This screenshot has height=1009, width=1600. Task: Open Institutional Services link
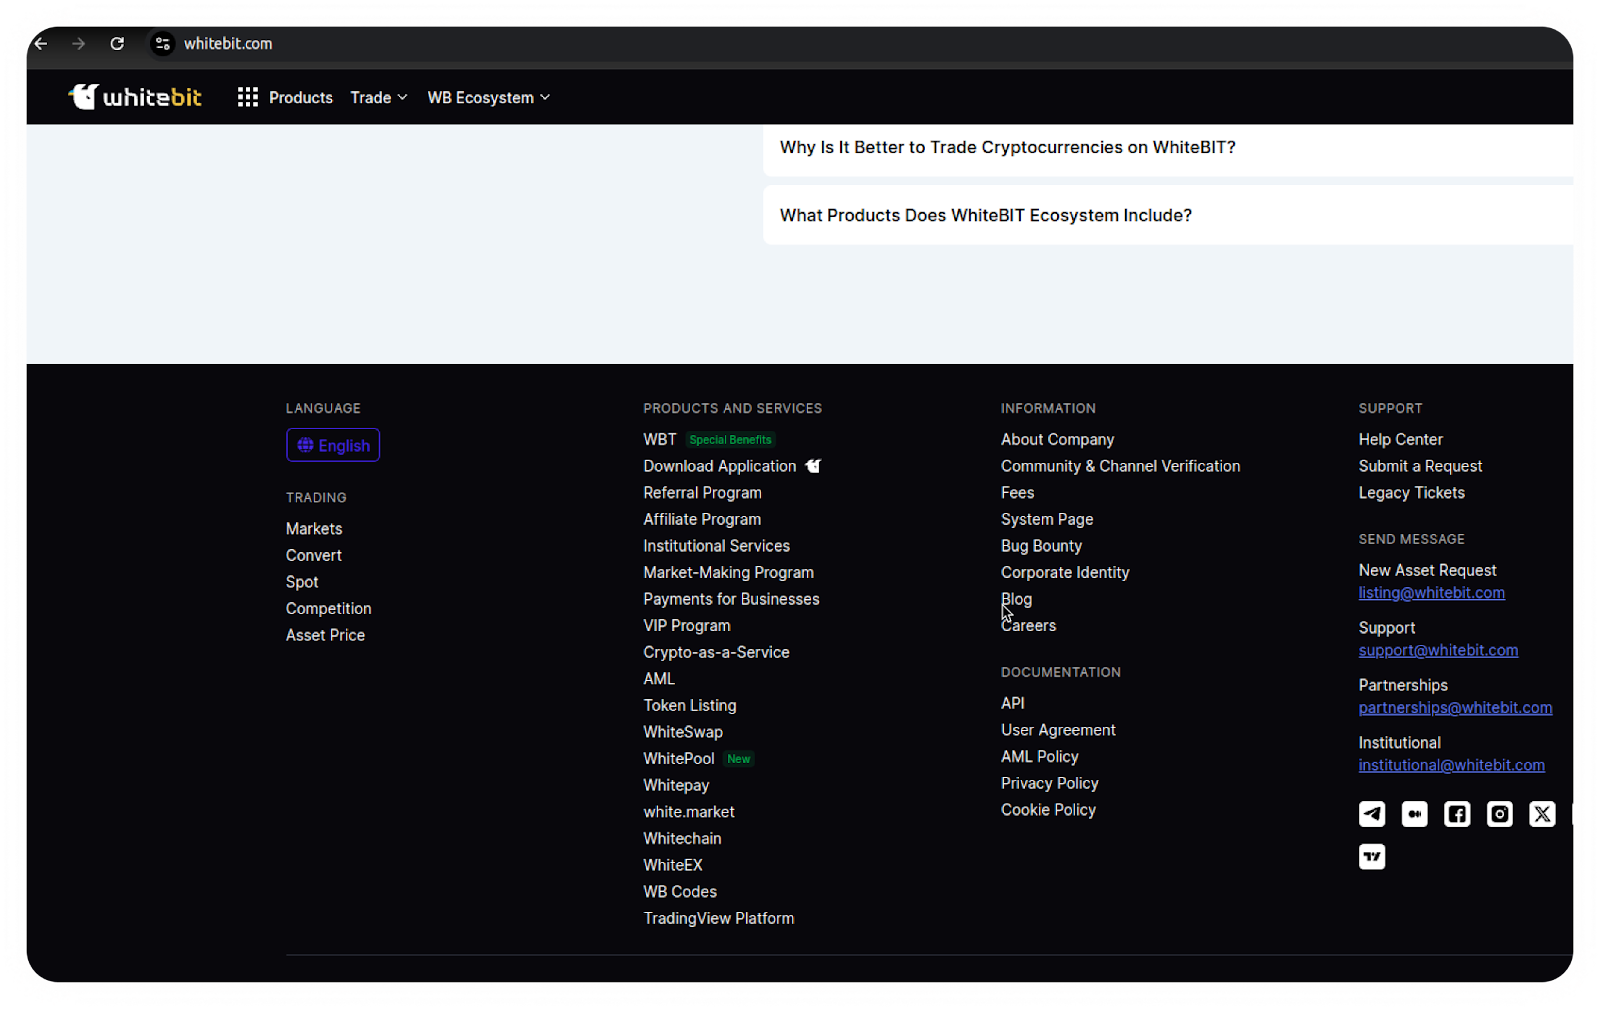(x=717, y=546)
